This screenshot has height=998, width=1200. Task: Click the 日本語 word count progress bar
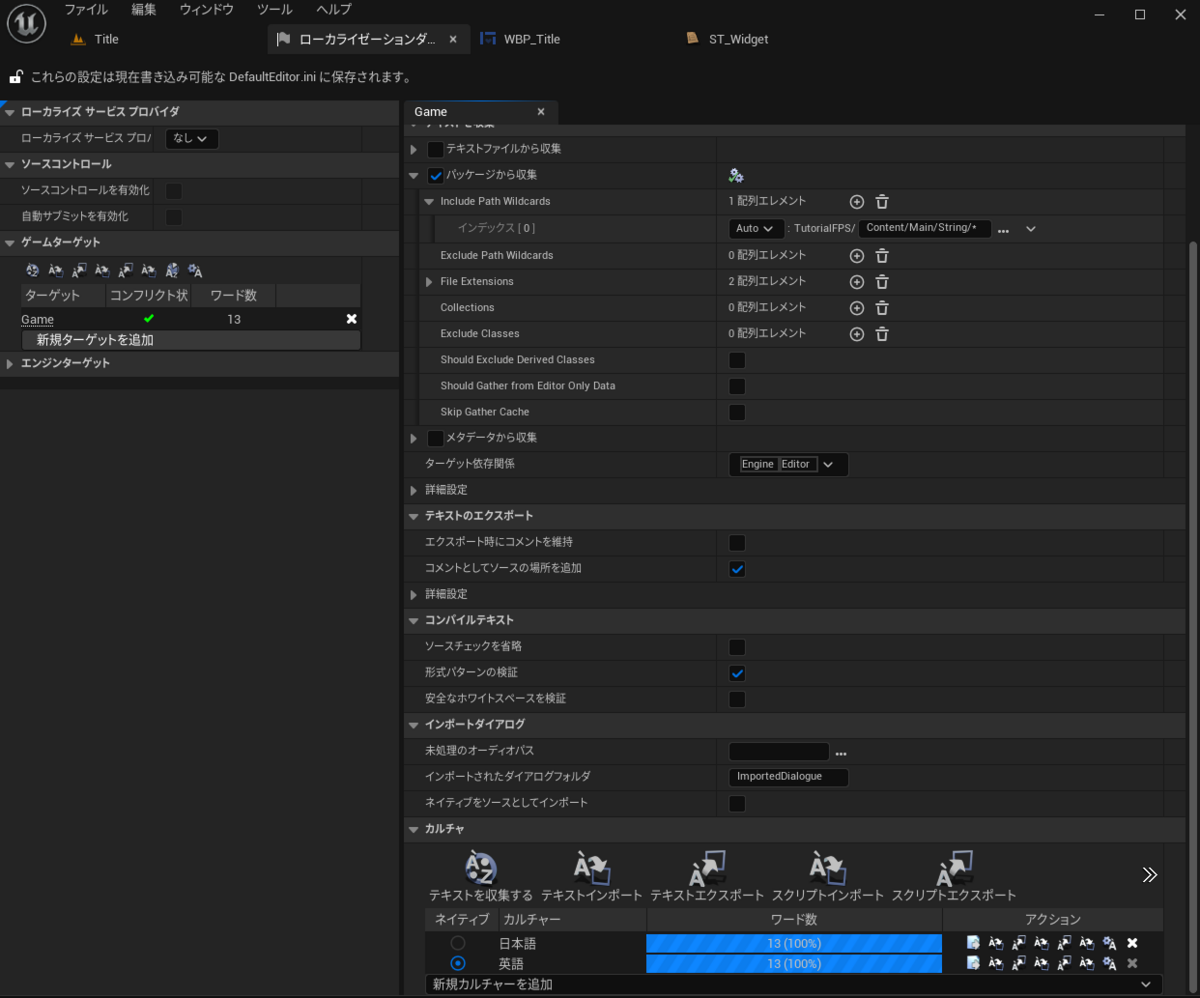[x=794, y=943]
